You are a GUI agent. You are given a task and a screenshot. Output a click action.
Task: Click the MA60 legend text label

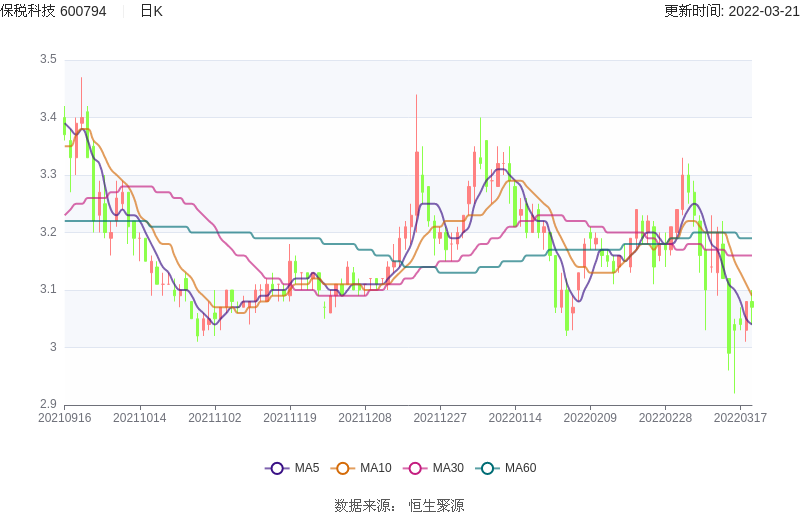(520, 468)
